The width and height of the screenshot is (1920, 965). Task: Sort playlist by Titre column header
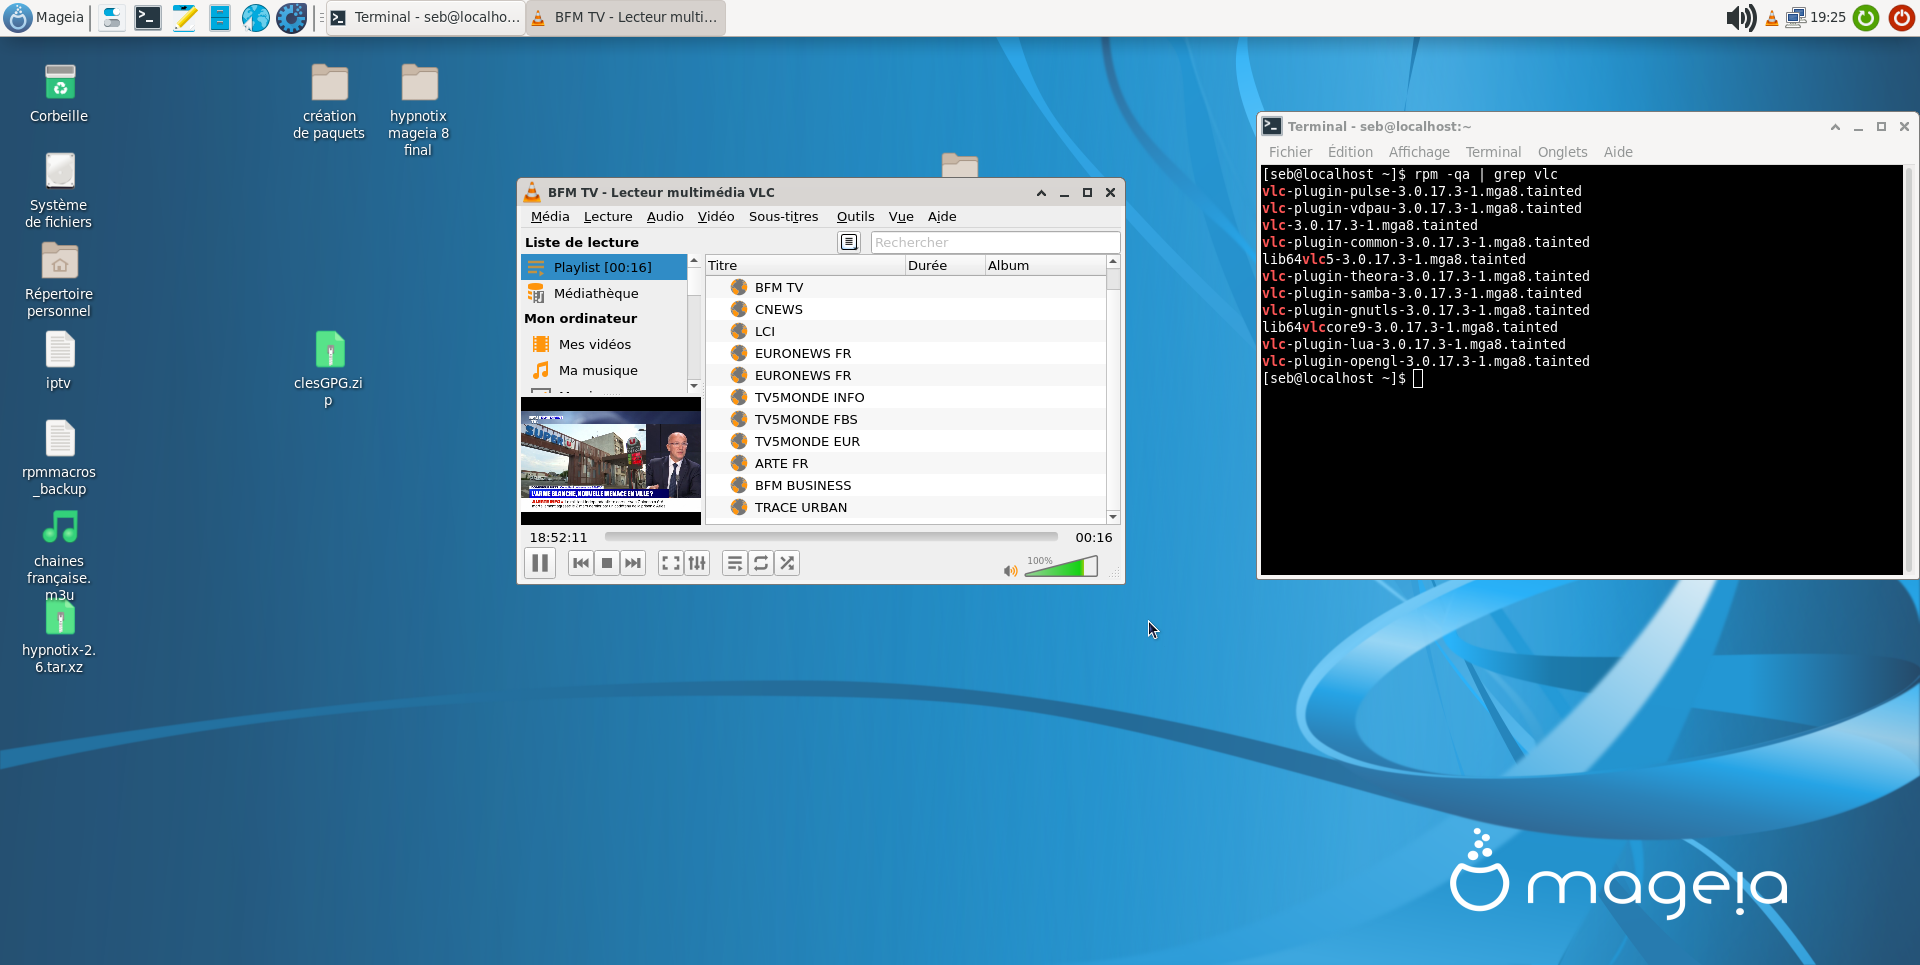(805, 265)
